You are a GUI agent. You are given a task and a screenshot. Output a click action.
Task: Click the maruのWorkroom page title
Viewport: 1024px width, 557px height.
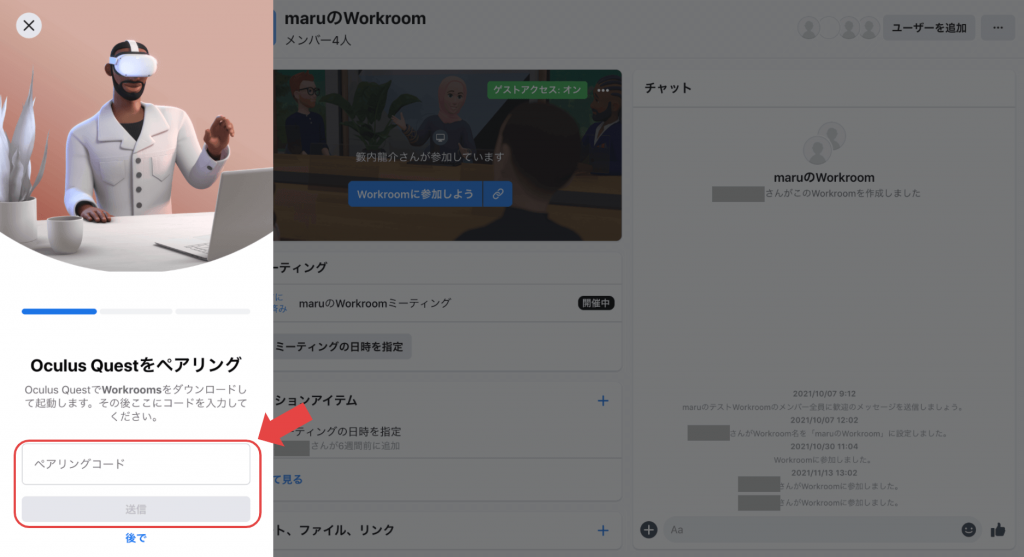(x=355, y=18)
